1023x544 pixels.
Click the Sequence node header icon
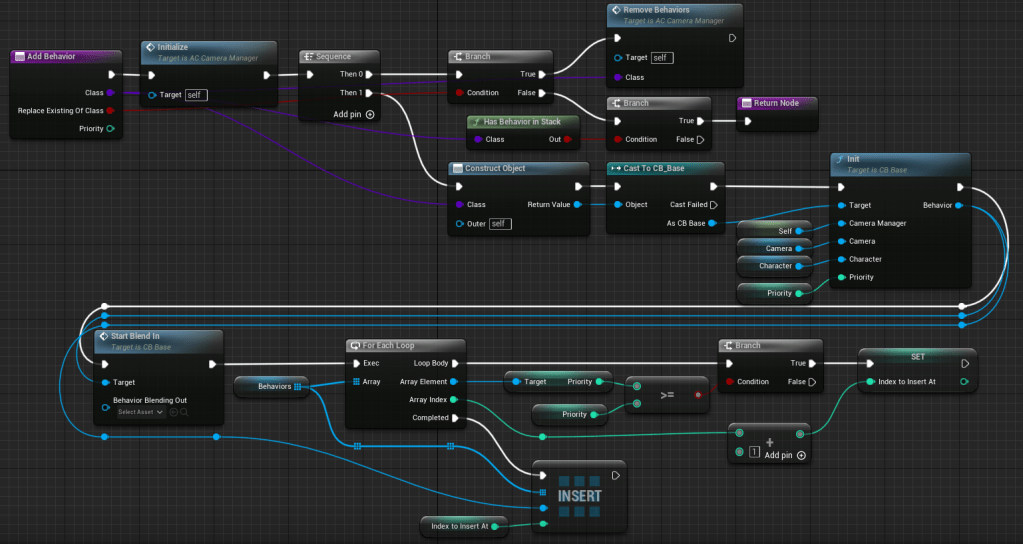coord(308,57)
